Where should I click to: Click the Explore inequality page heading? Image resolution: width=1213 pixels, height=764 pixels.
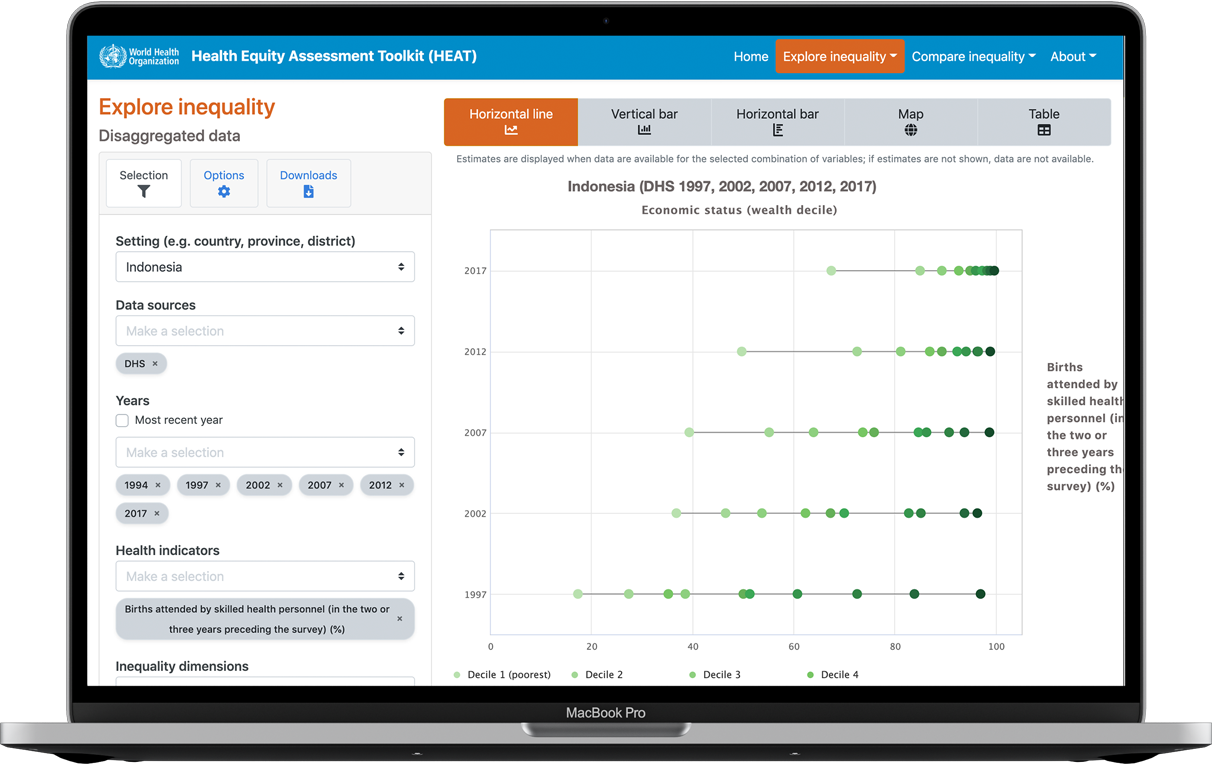pyautogui.click(x=187, y=107)
